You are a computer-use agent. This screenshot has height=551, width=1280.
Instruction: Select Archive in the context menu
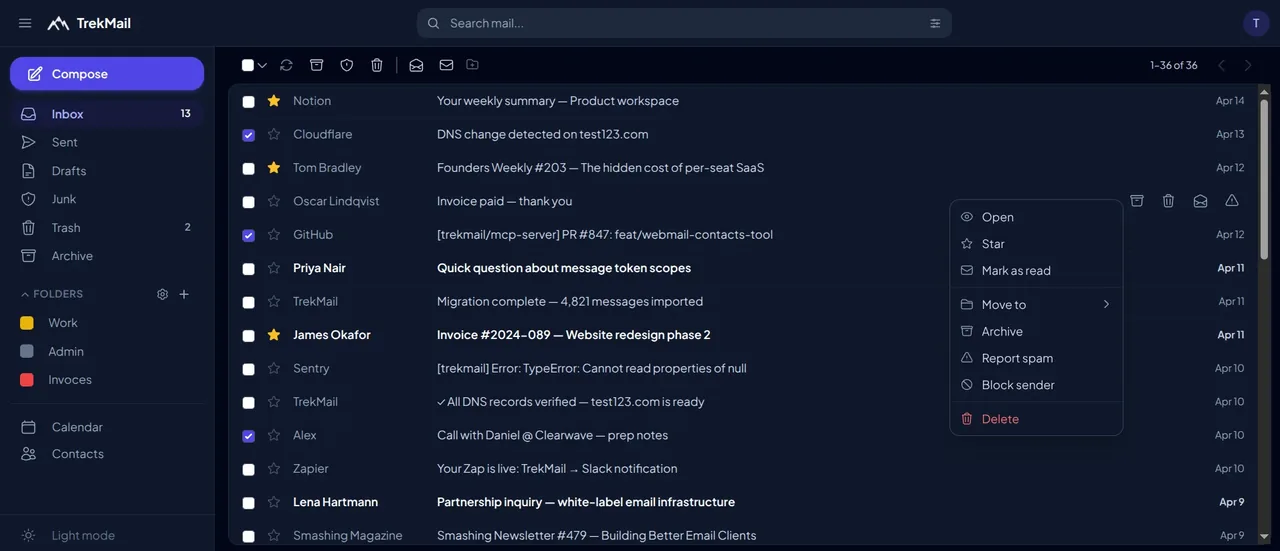click(1036, 331)
